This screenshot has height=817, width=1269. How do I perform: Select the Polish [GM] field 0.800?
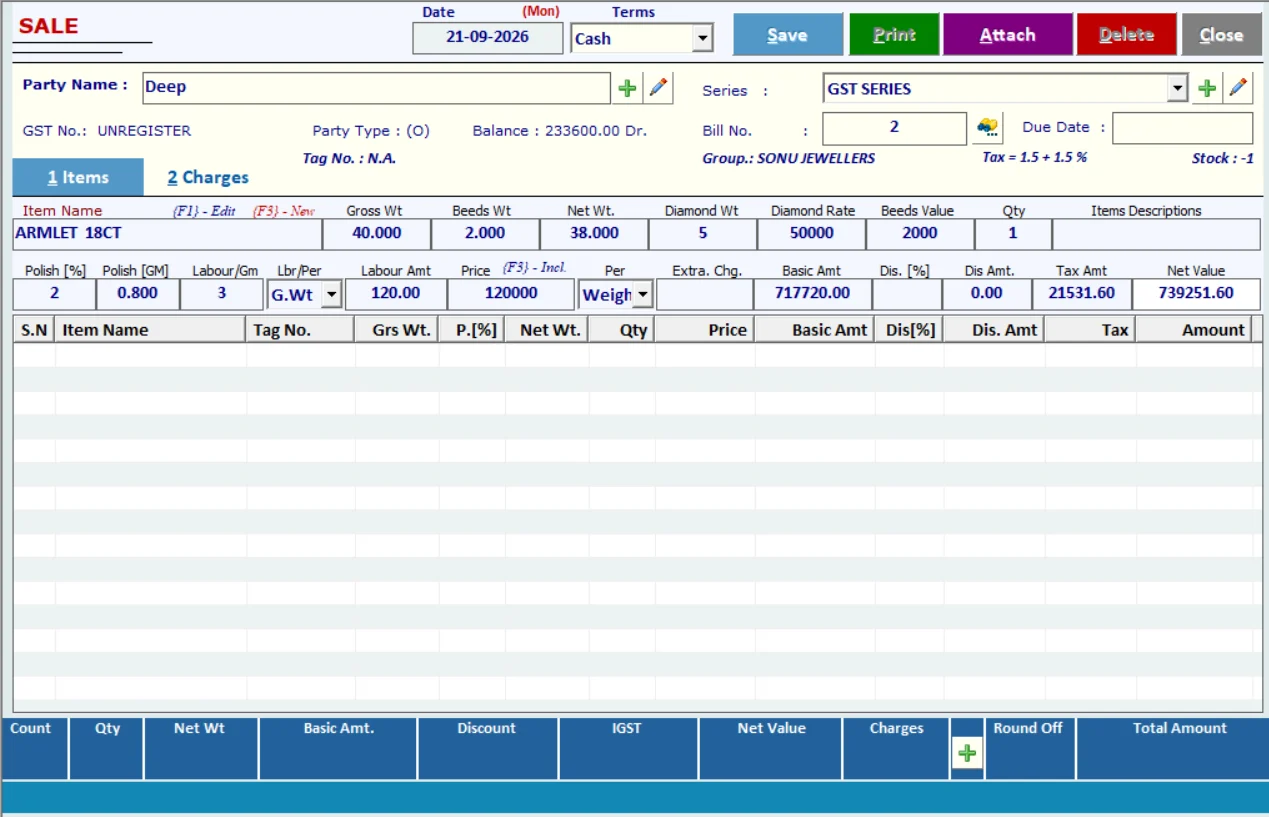click(x=138, y=294)
